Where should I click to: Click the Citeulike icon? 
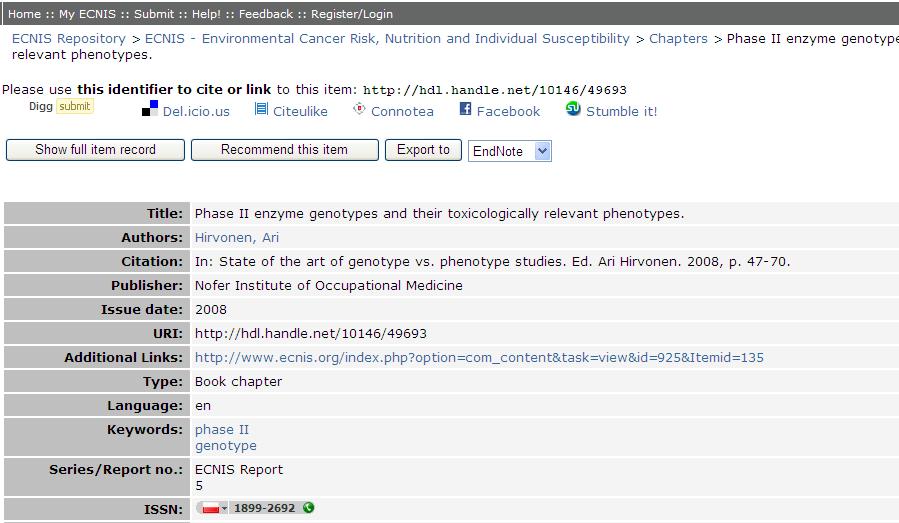coord(261,108)
